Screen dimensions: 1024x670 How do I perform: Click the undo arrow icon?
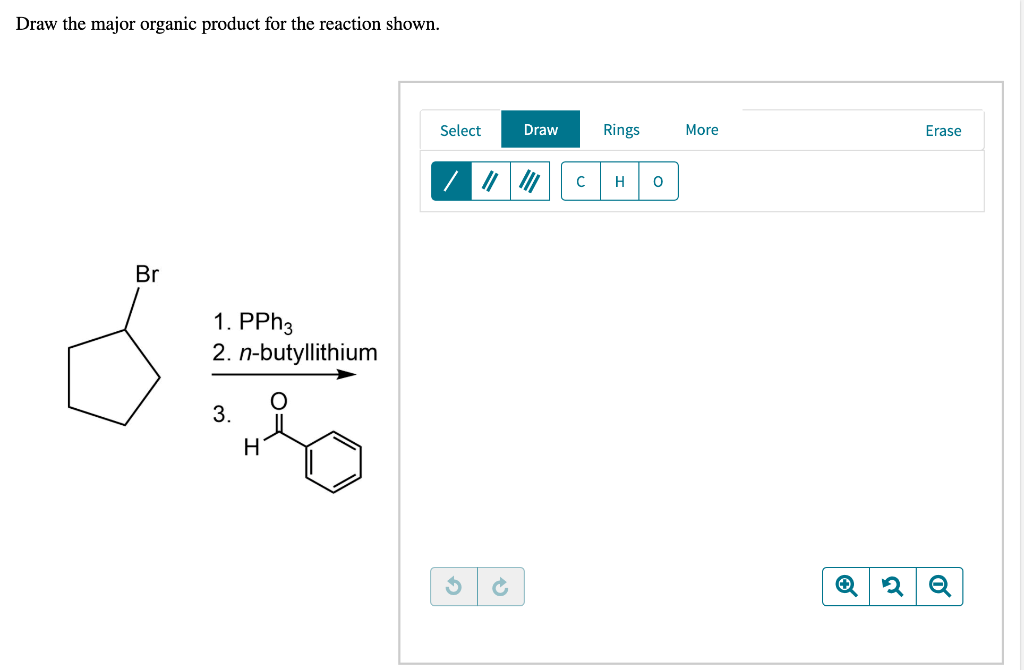[454, 586]
